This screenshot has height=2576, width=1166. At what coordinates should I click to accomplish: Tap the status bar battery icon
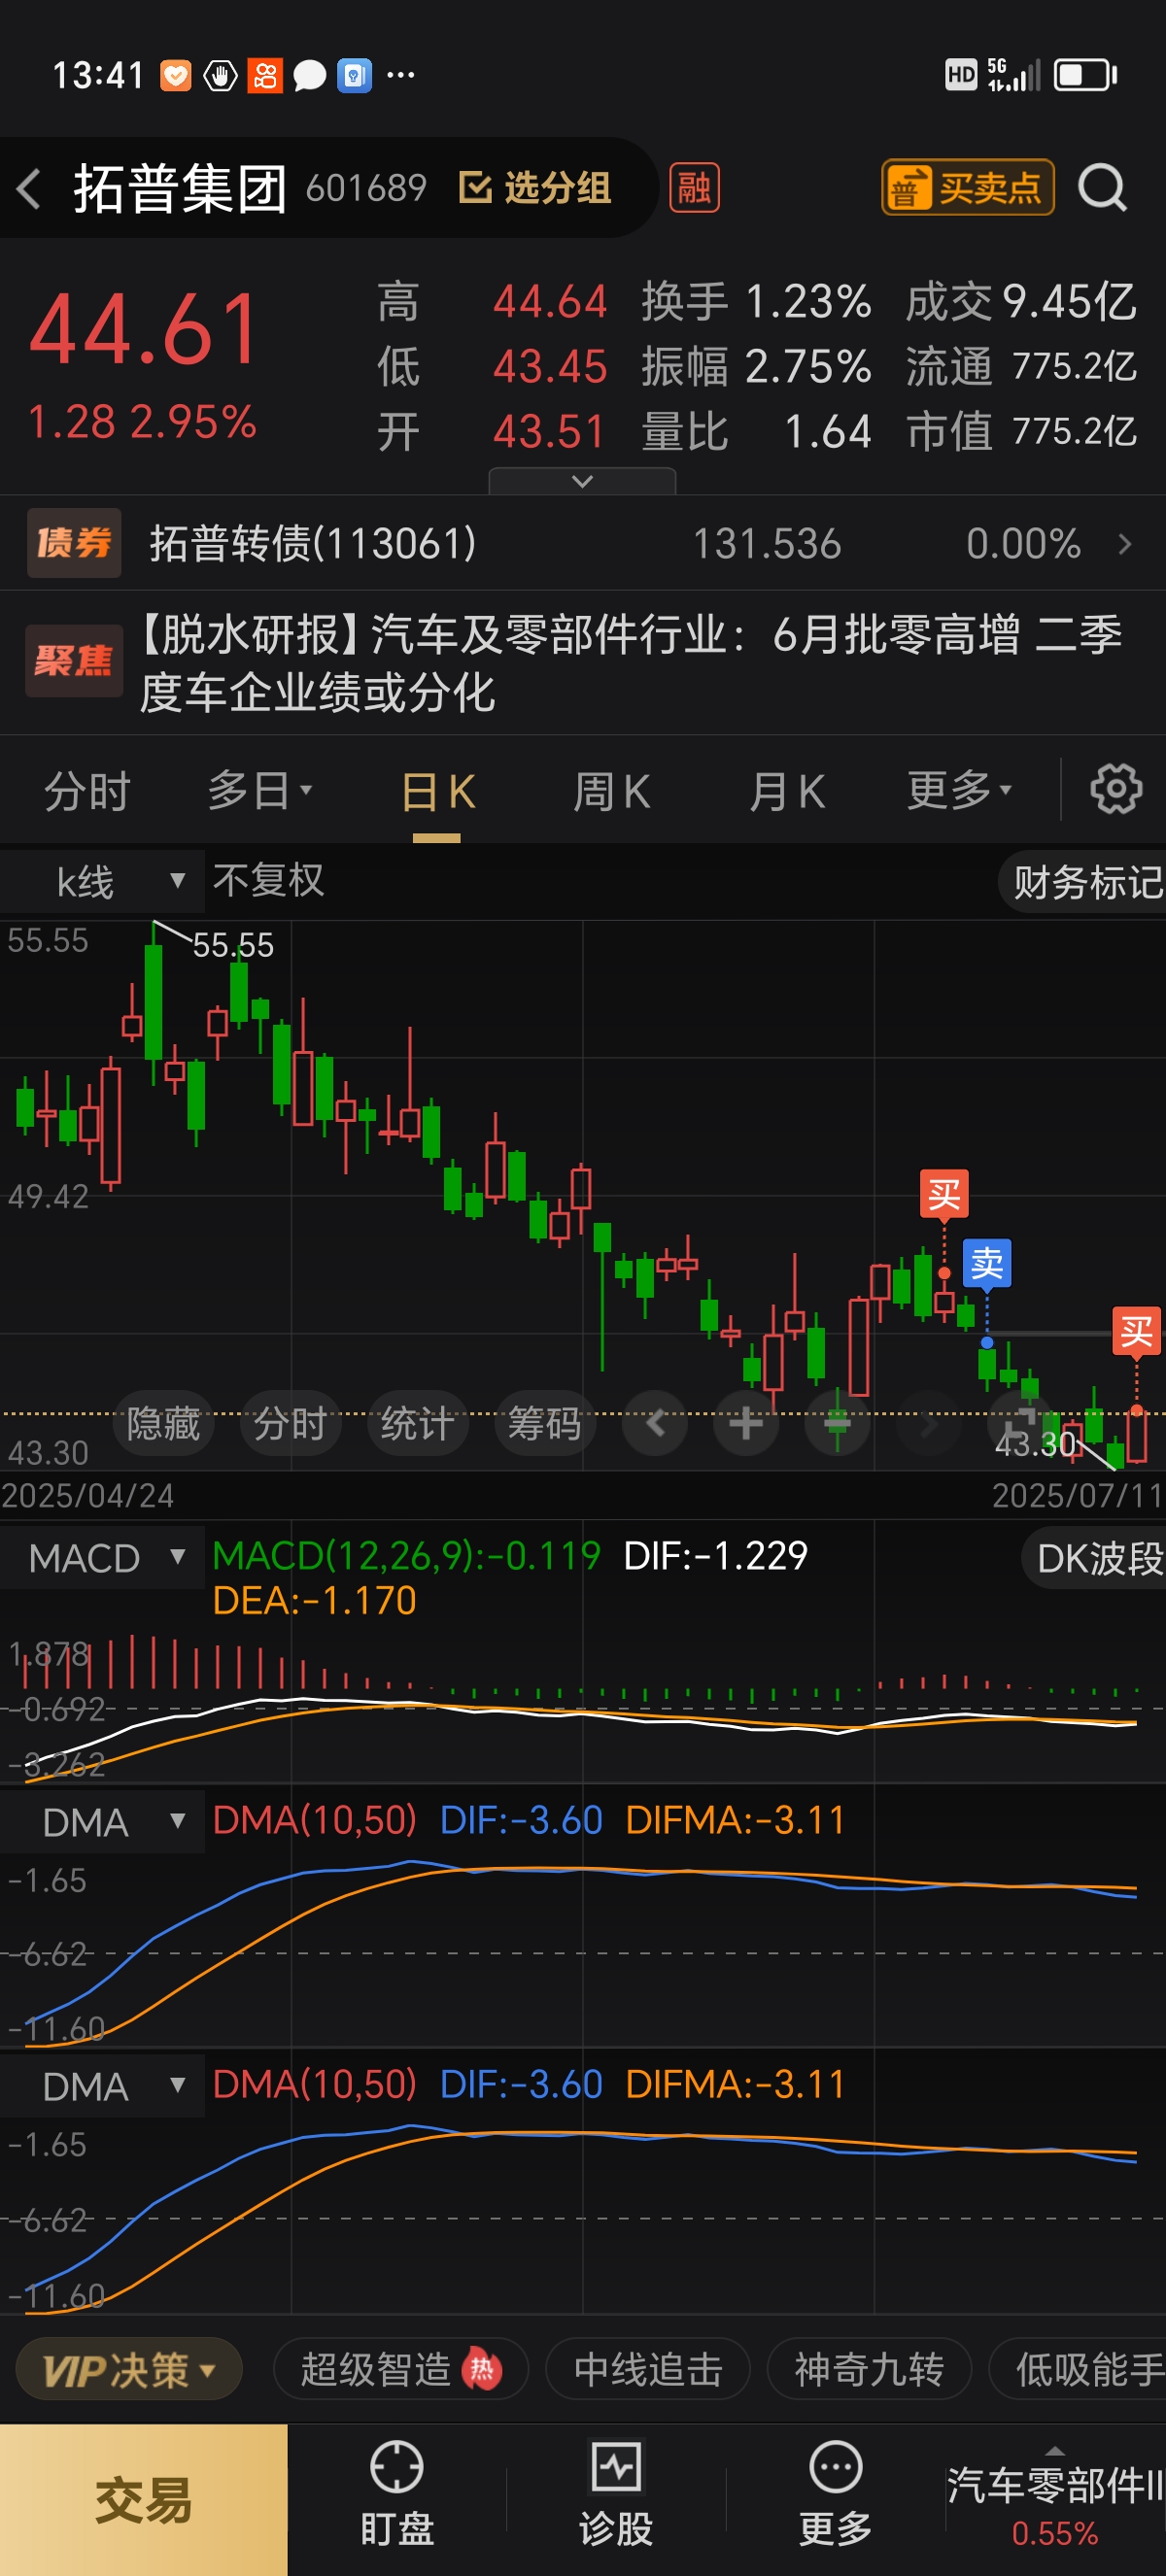point(1086,75)
